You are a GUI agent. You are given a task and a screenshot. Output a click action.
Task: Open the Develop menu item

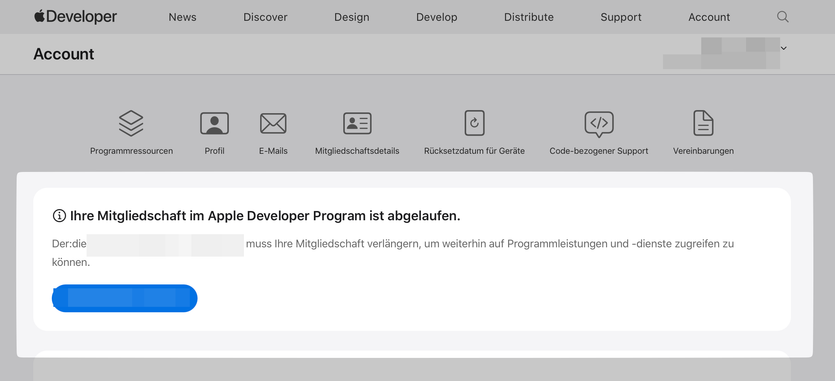click(x=437, y=17)
